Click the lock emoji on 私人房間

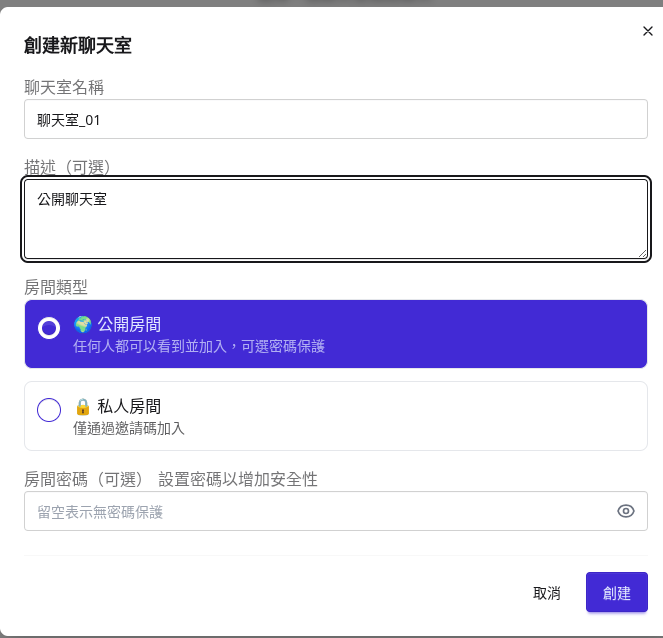click(82, 407)
